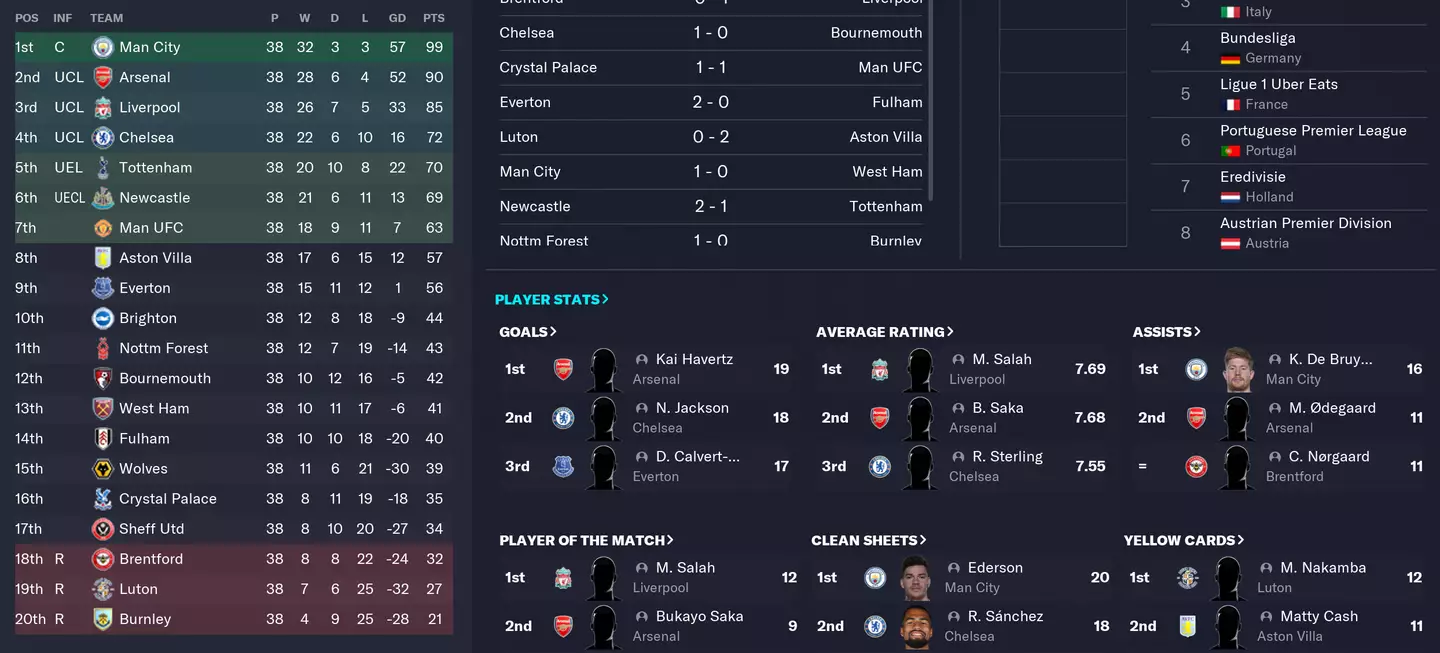Image resolution: width=1440 pixels, height=653 pixels.
Task: Expand the Average Rating leaderboard
Action: tap(884, 332)
